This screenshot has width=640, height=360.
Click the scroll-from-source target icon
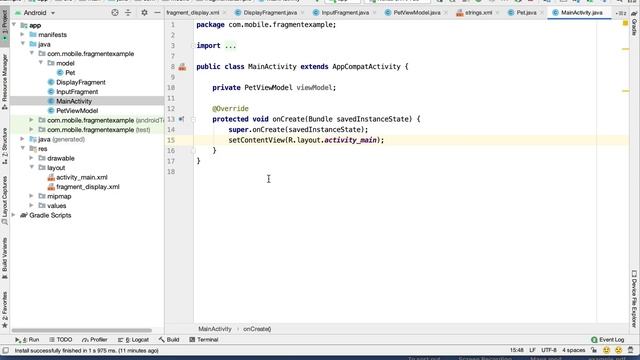click(115, 13)
